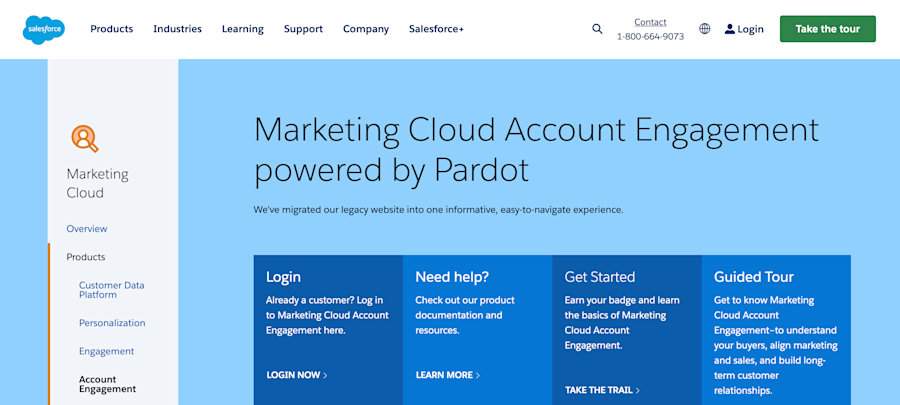Click the Guided Tour card heading
Screen dimensions: 900x405
click(x=754, y=277)
